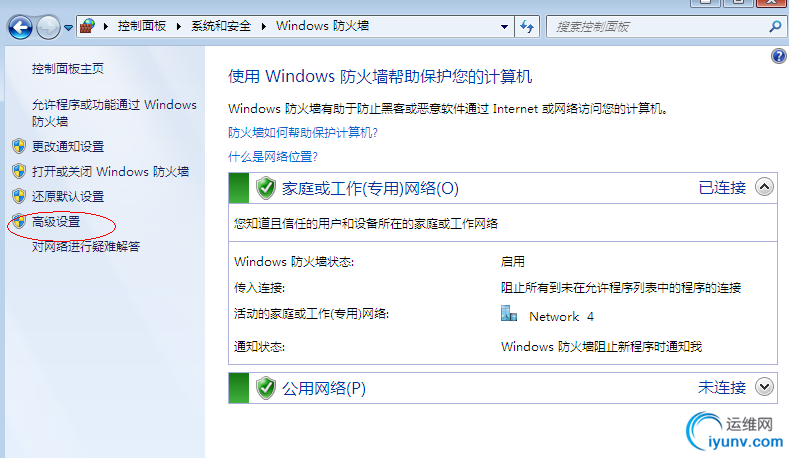Click the Network 4 building icon
This screenshot has height=458, width=789.
(x=509, y=313)
